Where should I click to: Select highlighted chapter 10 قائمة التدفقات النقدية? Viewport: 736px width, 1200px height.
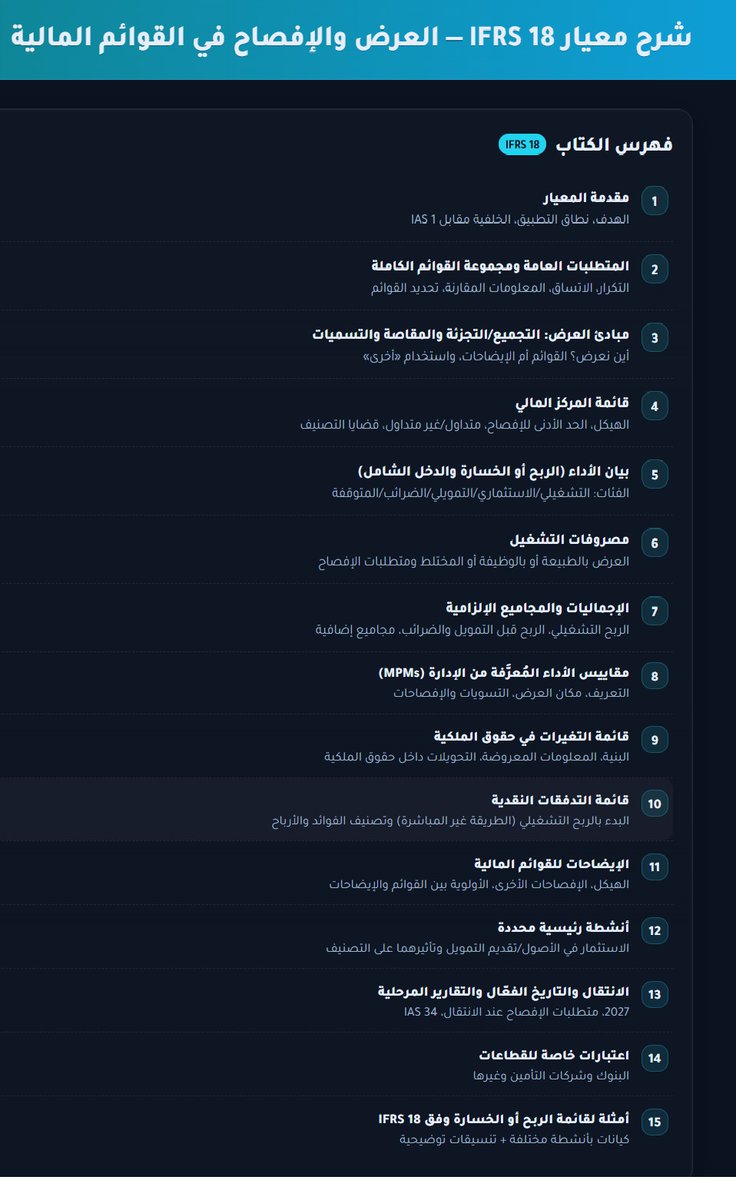click(560, 800)
